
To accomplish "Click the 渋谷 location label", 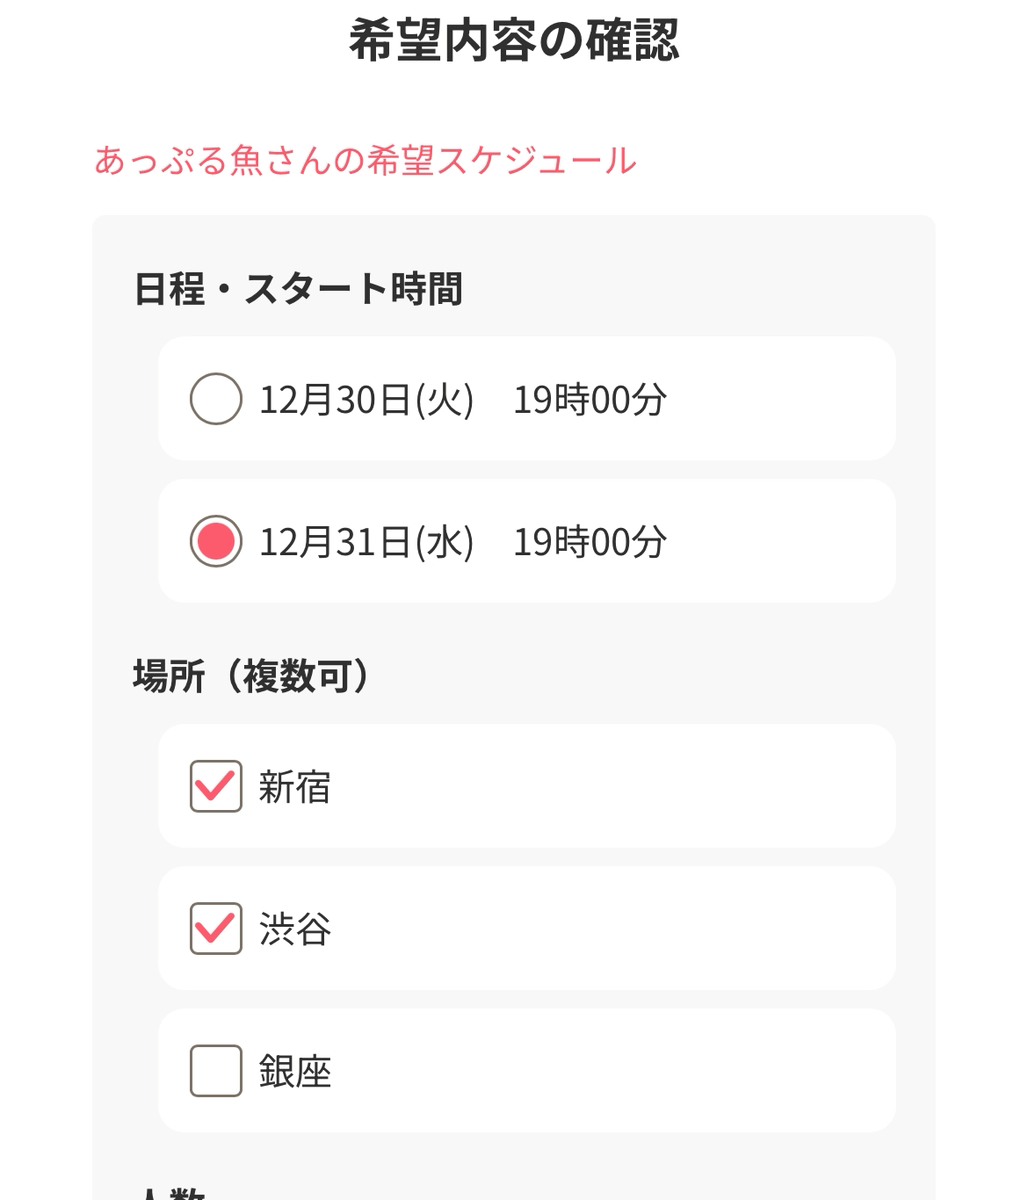I will click(x=294, y=929).
